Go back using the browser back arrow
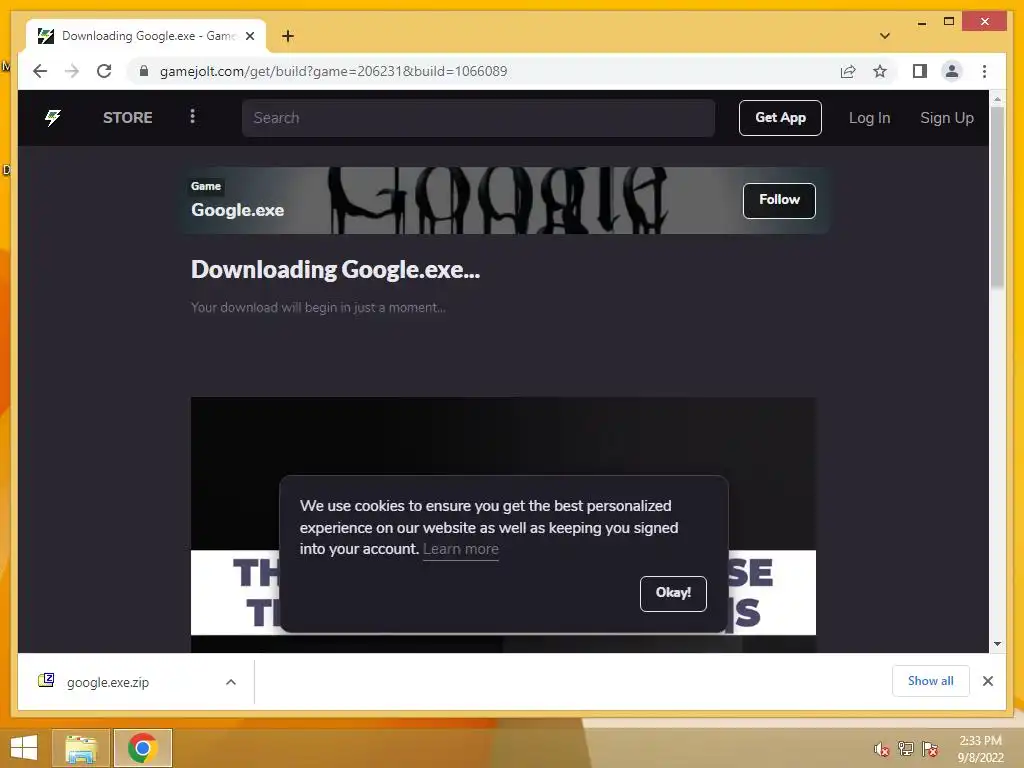Screen dimensions: 1024x768 40,71
